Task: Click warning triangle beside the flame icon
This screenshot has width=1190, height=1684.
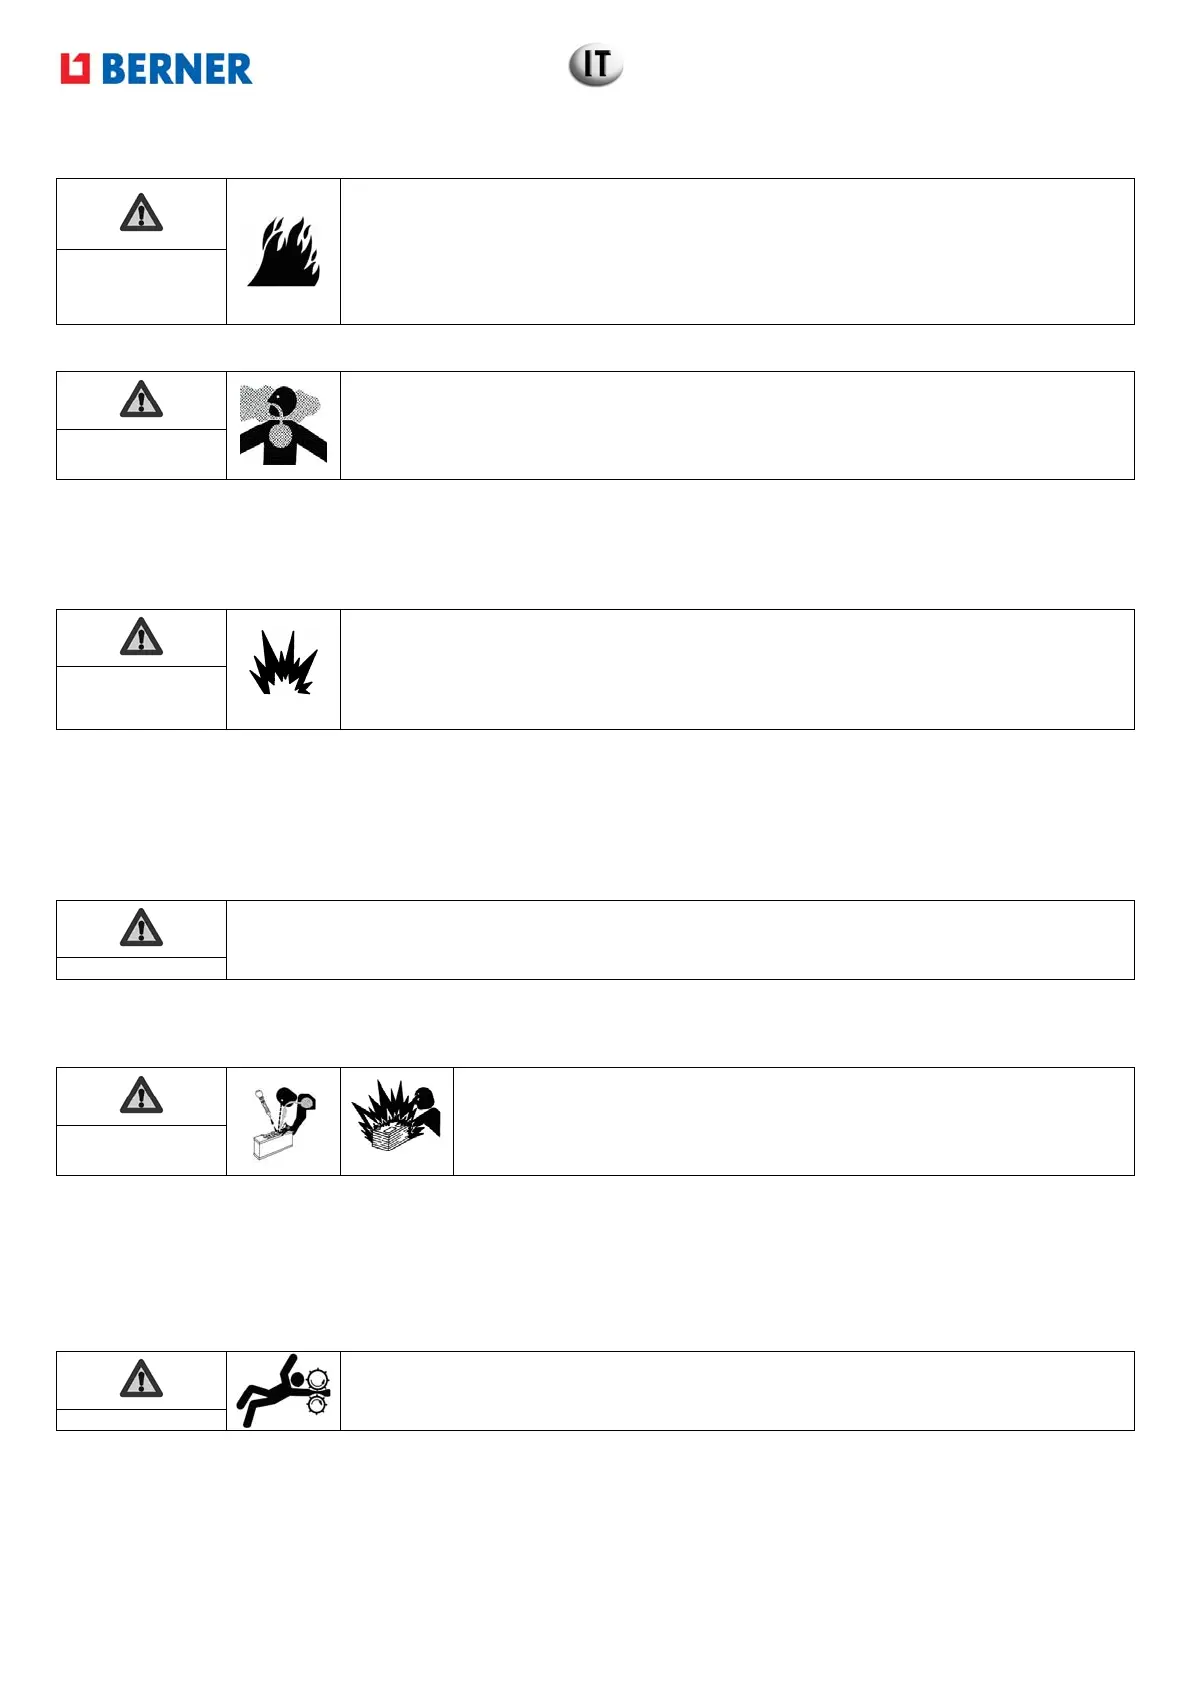Action: coord(141,214)
